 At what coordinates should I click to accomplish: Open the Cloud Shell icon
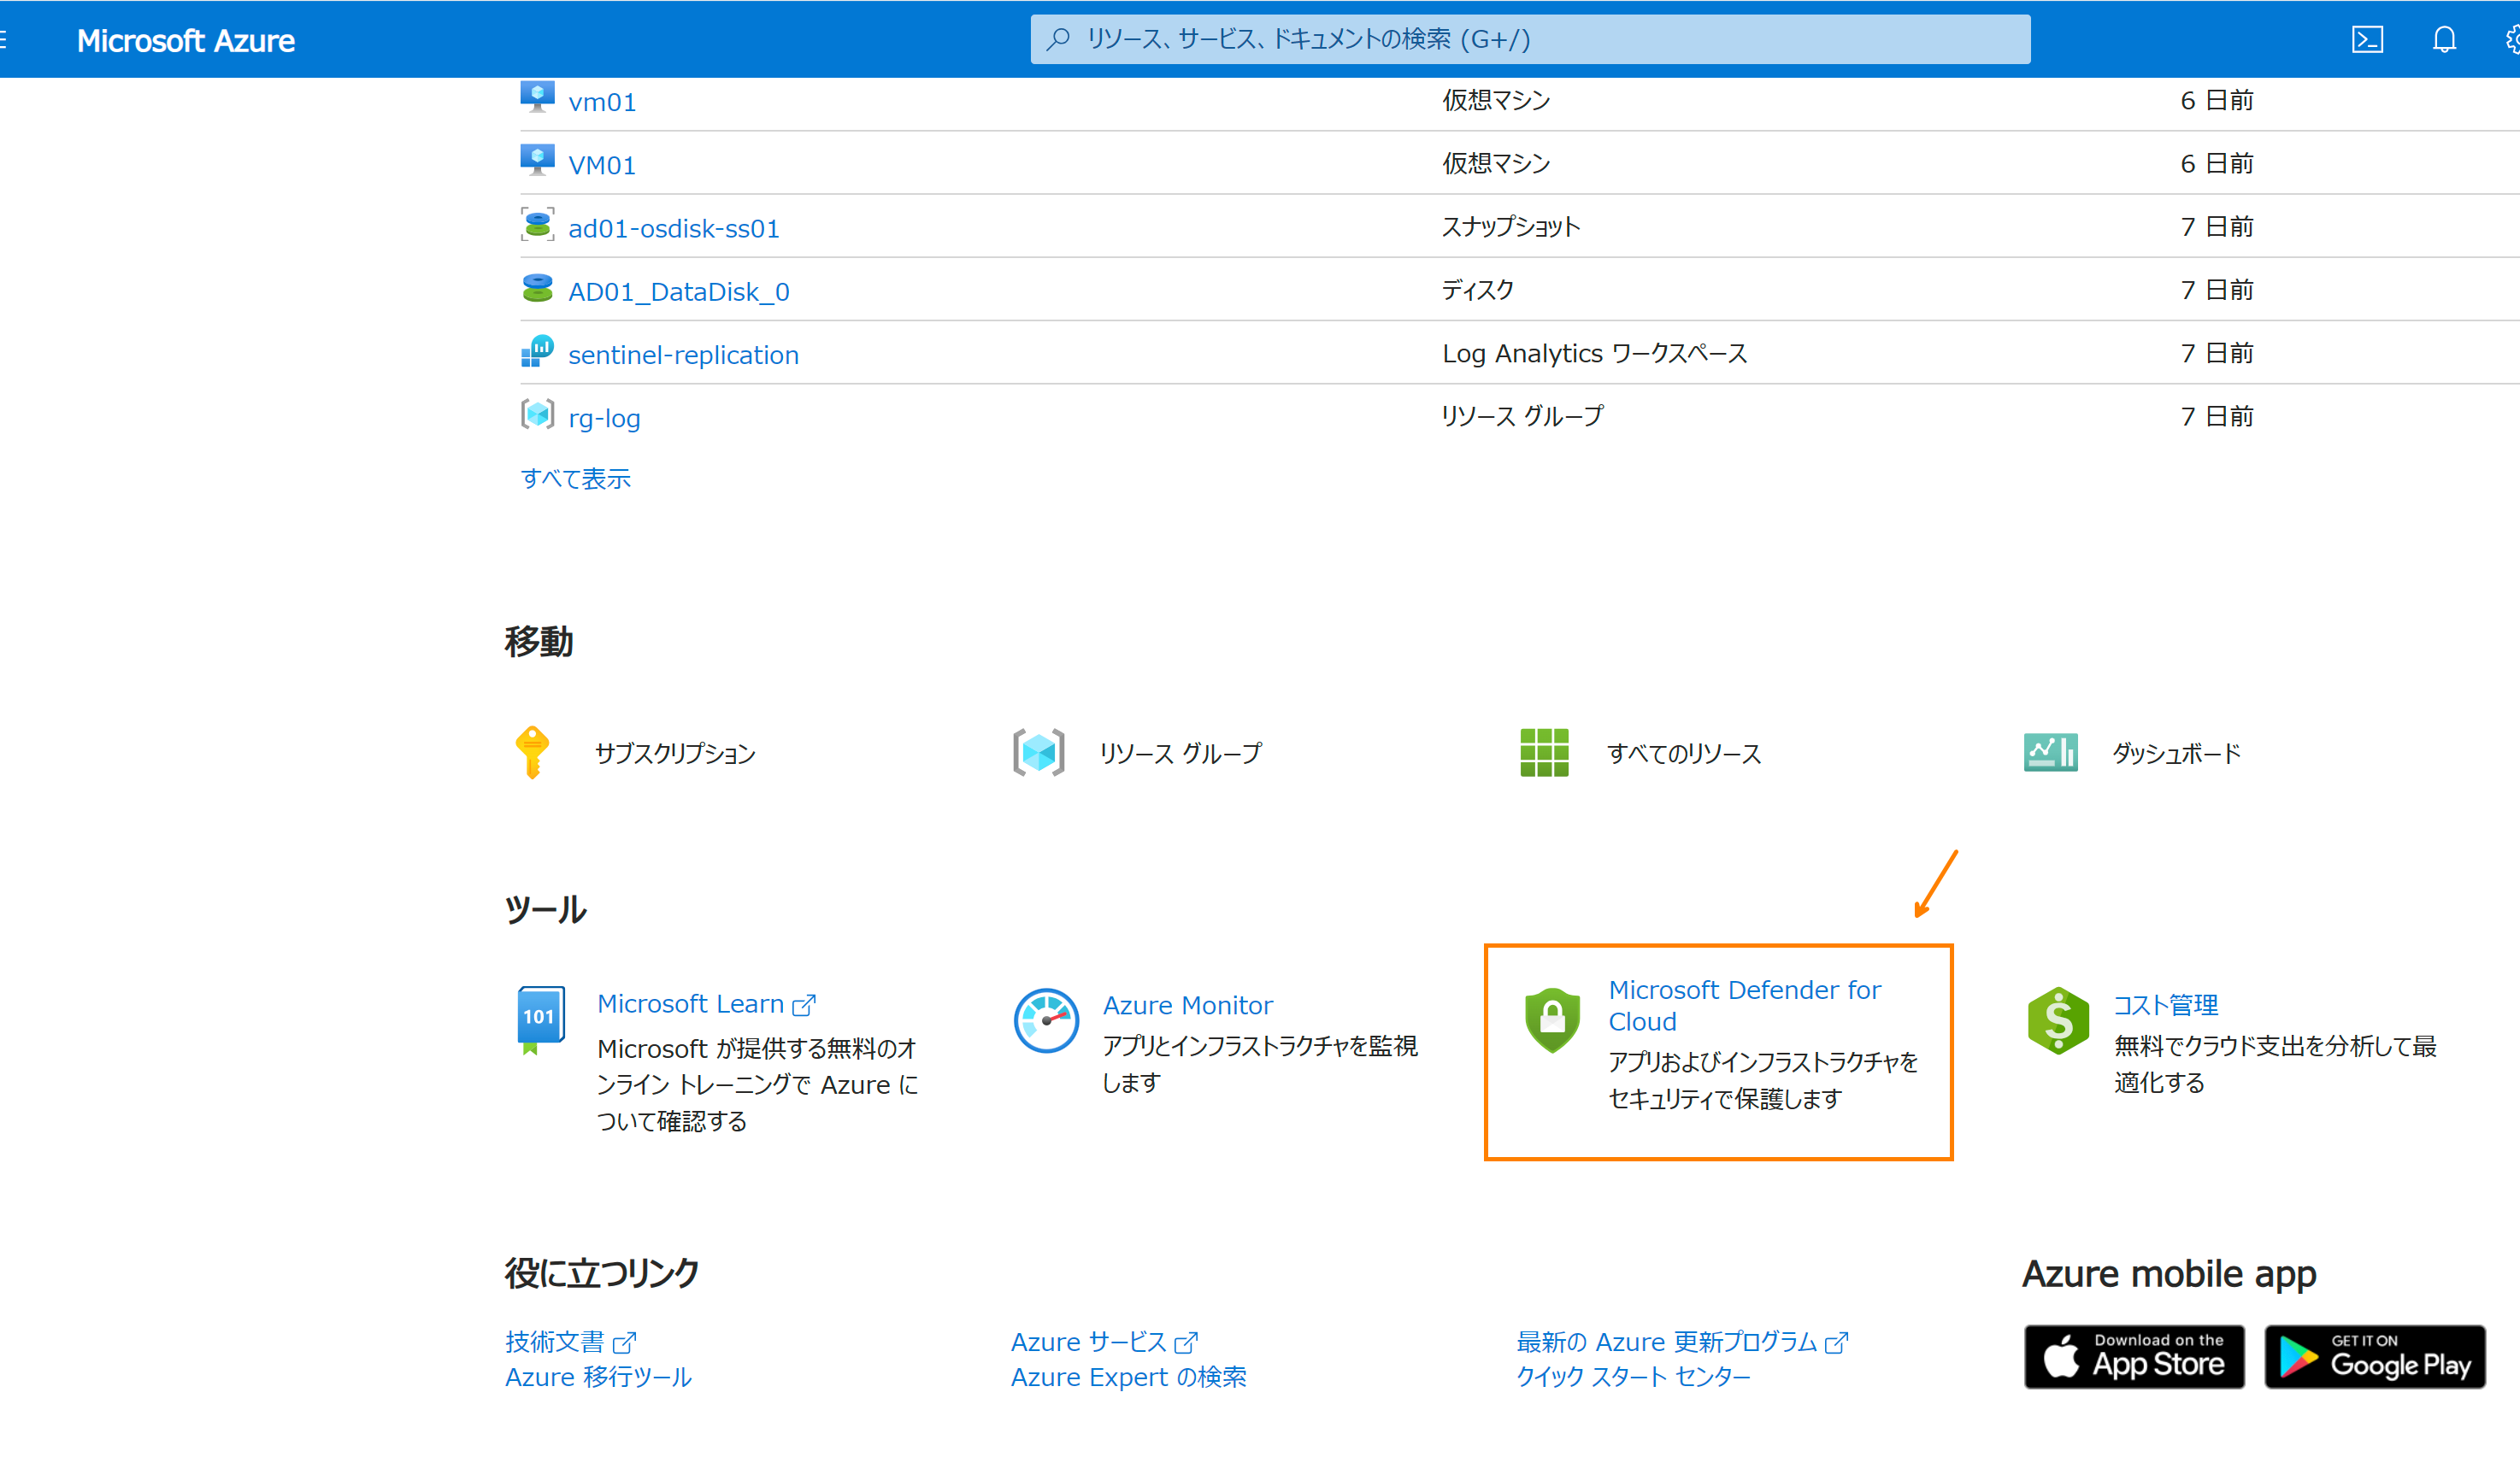2366,40
